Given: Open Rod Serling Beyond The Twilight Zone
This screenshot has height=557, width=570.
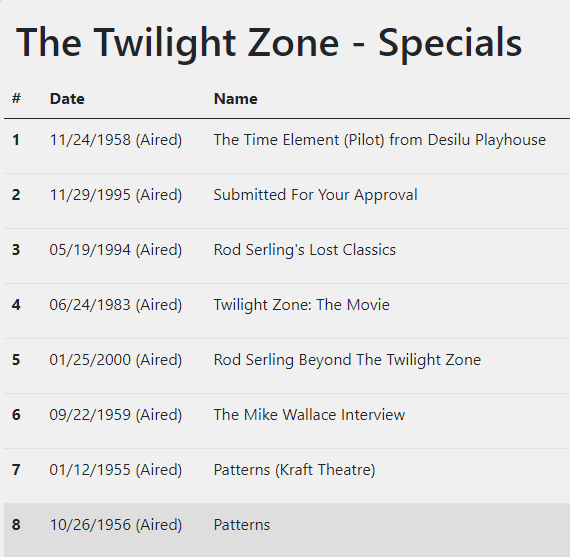Looking at the screenshot, I should tap(347, 360).
